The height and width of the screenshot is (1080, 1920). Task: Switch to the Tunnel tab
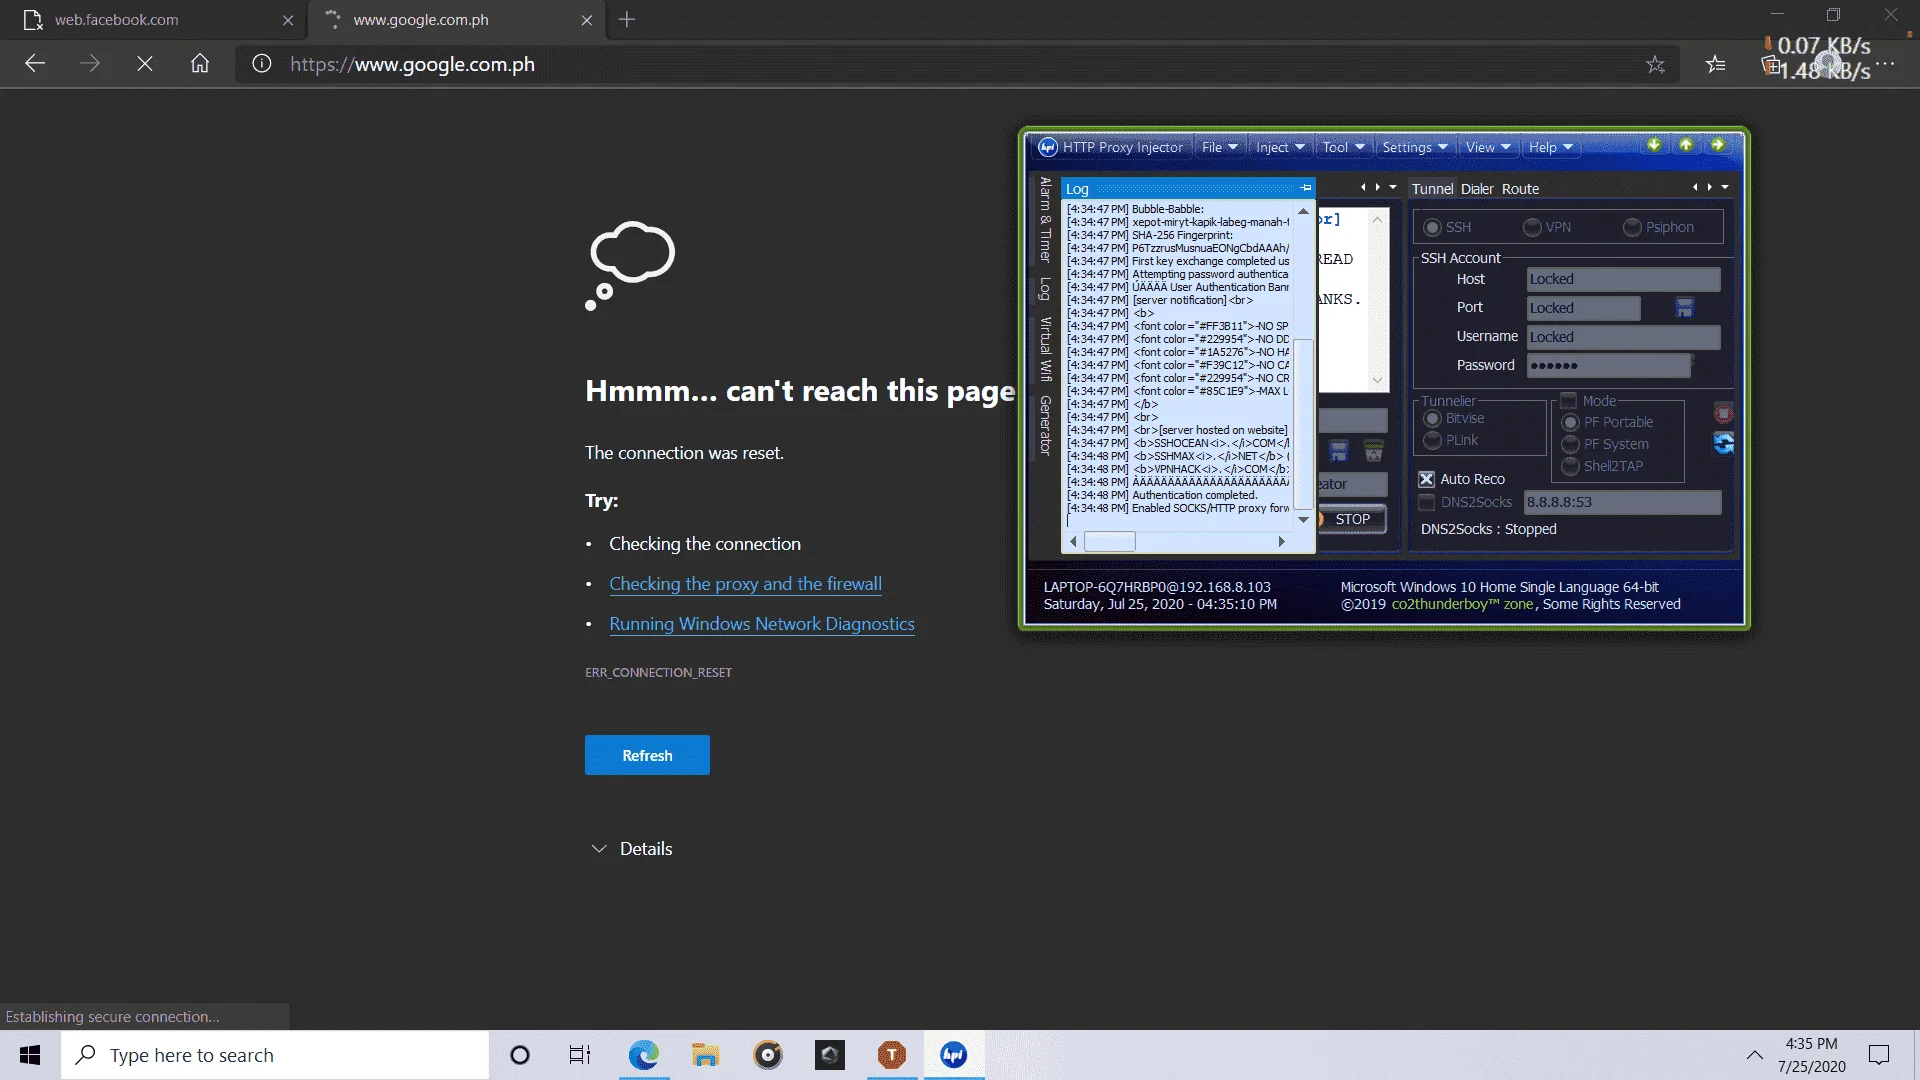coord(1432,189)
